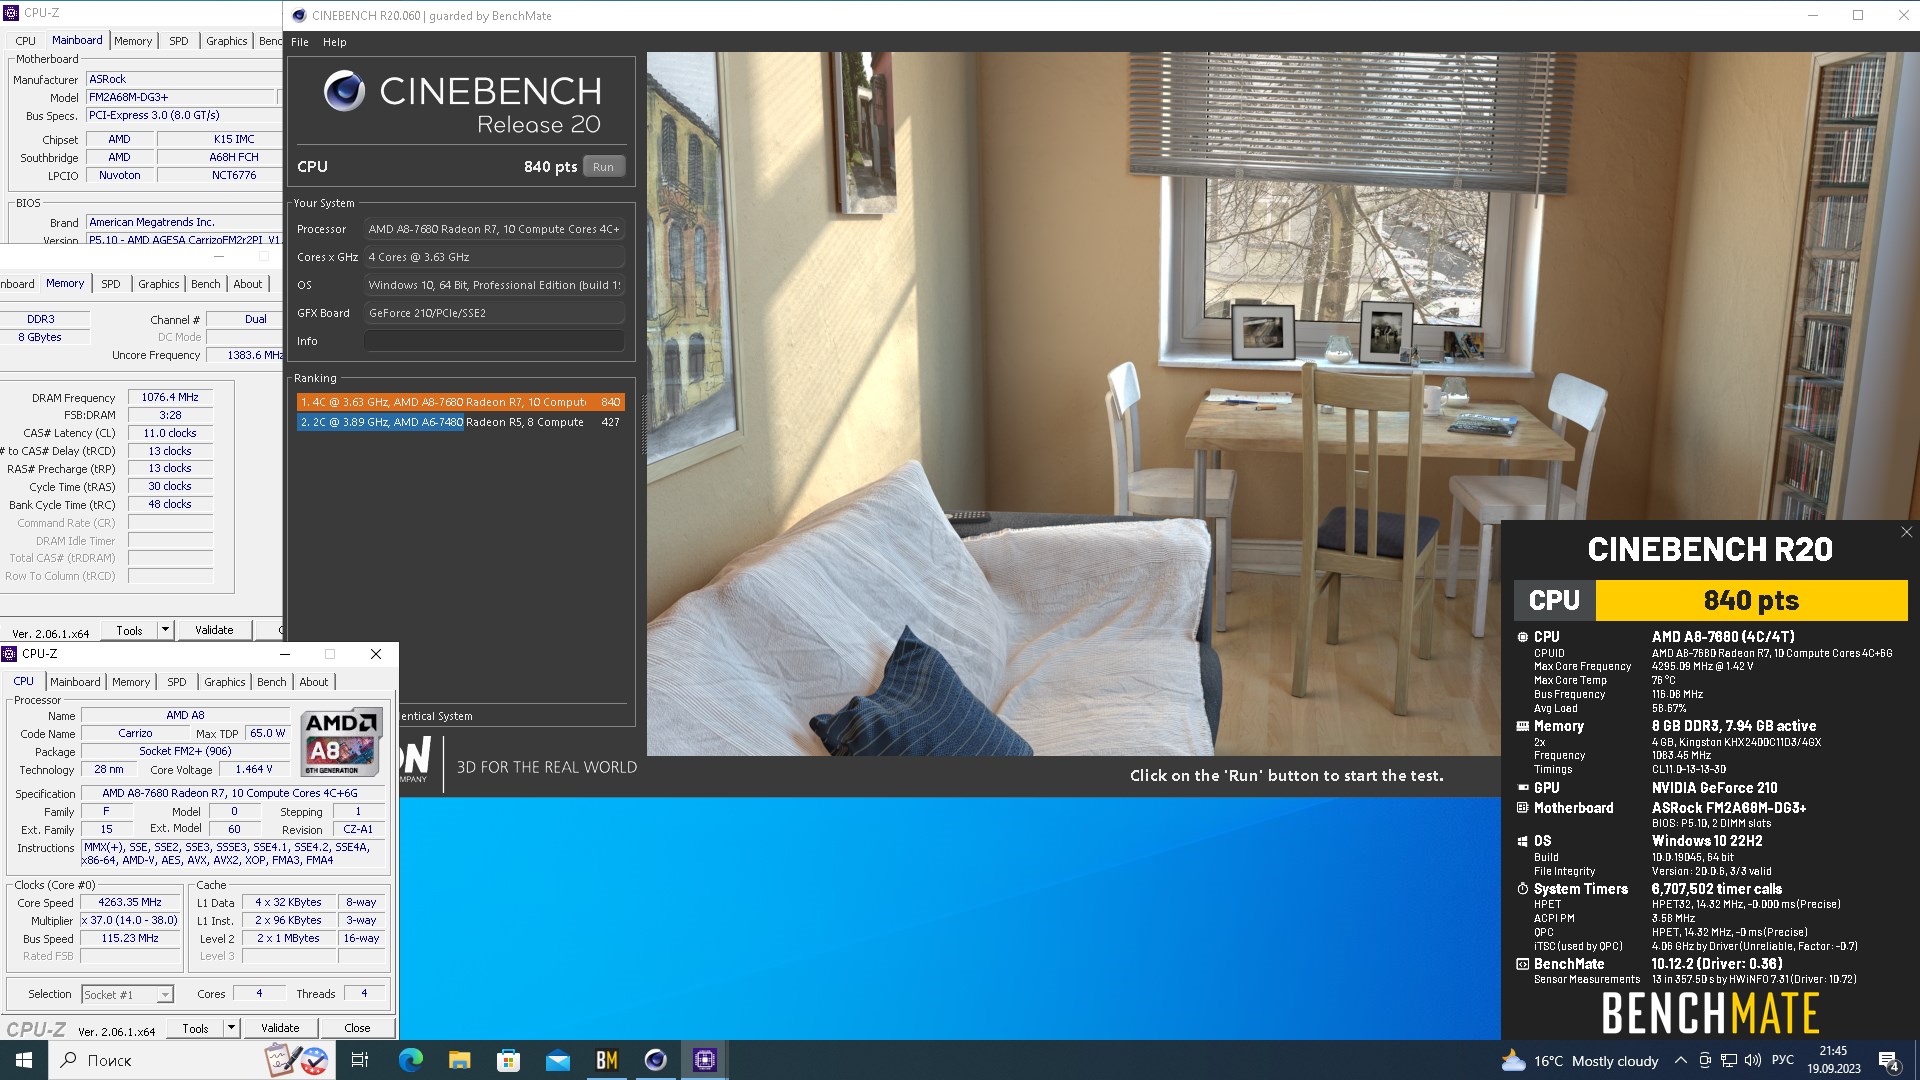Open Task View from the taskbar
The width and height of the screenshot is (1920, 1080).
point(360,1060)
